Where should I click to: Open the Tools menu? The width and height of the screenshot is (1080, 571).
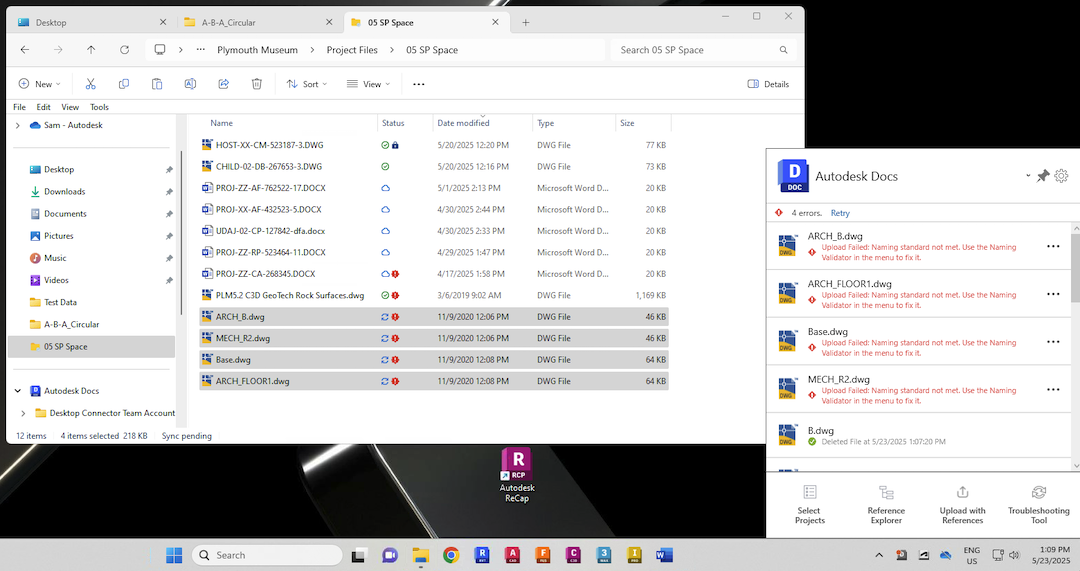pyautogui.click(x=99, y=107)
